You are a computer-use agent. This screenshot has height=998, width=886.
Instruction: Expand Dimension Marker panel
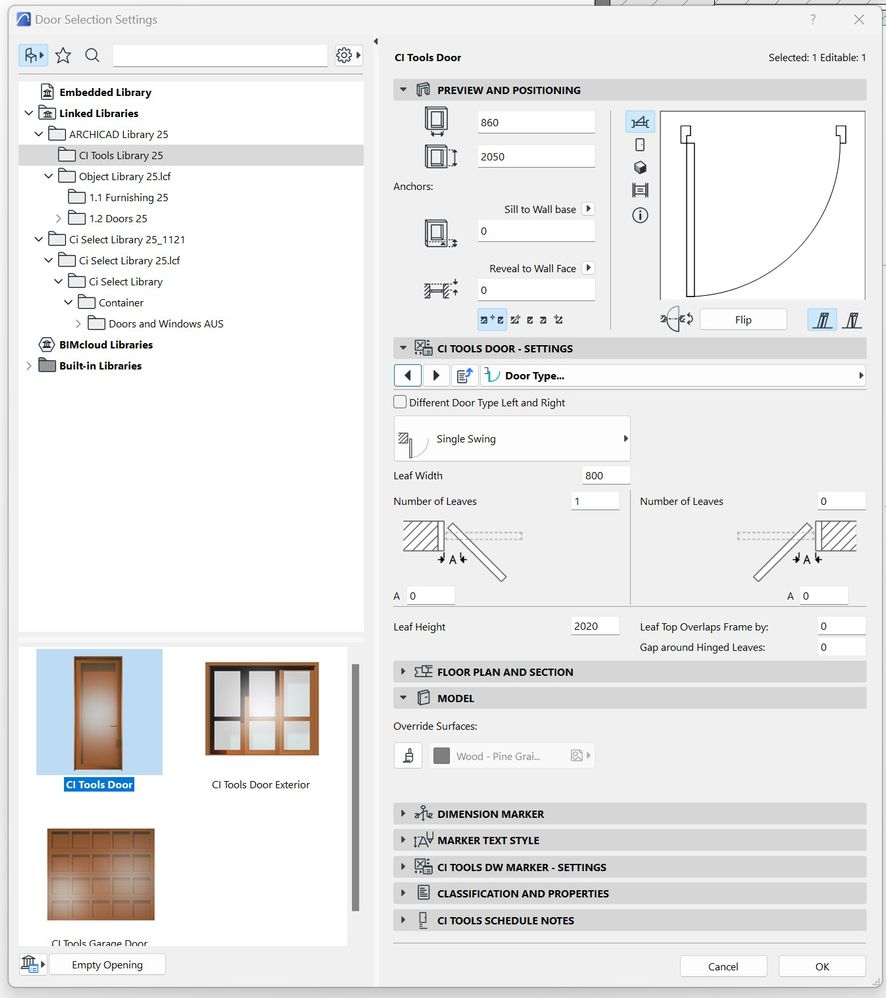pyautogui.click(x=403, y=813)
